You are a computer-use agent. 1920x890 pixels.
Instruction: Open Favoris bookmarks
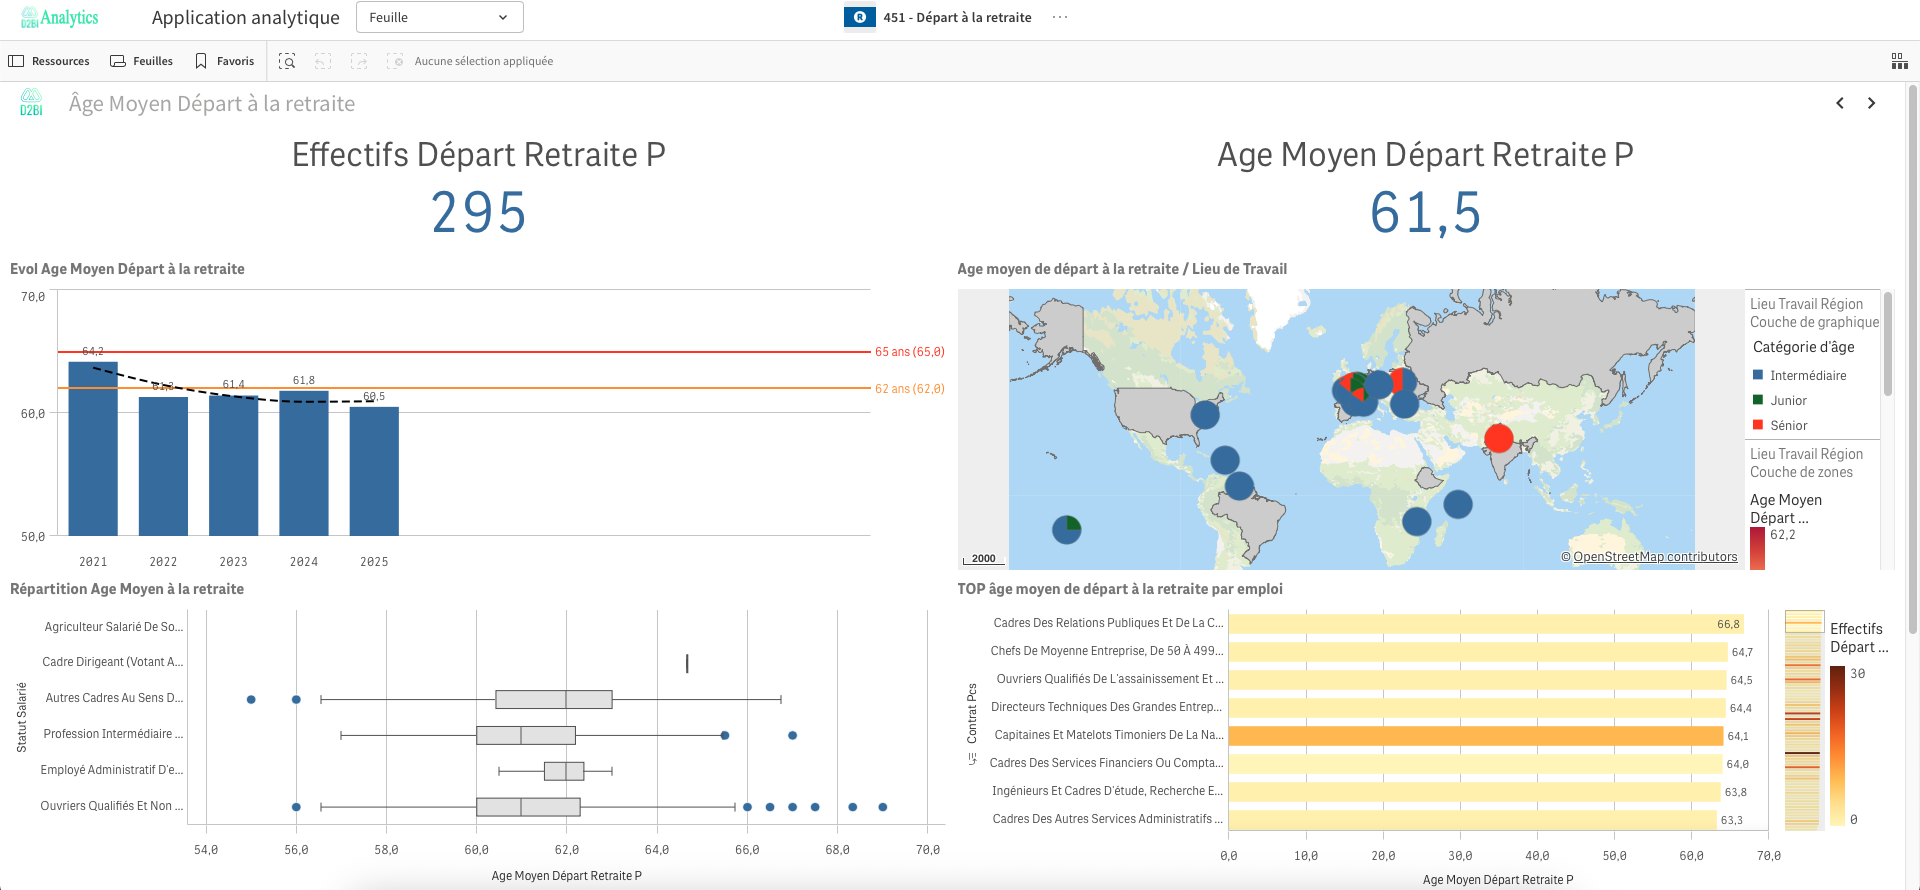coord(225,61)
